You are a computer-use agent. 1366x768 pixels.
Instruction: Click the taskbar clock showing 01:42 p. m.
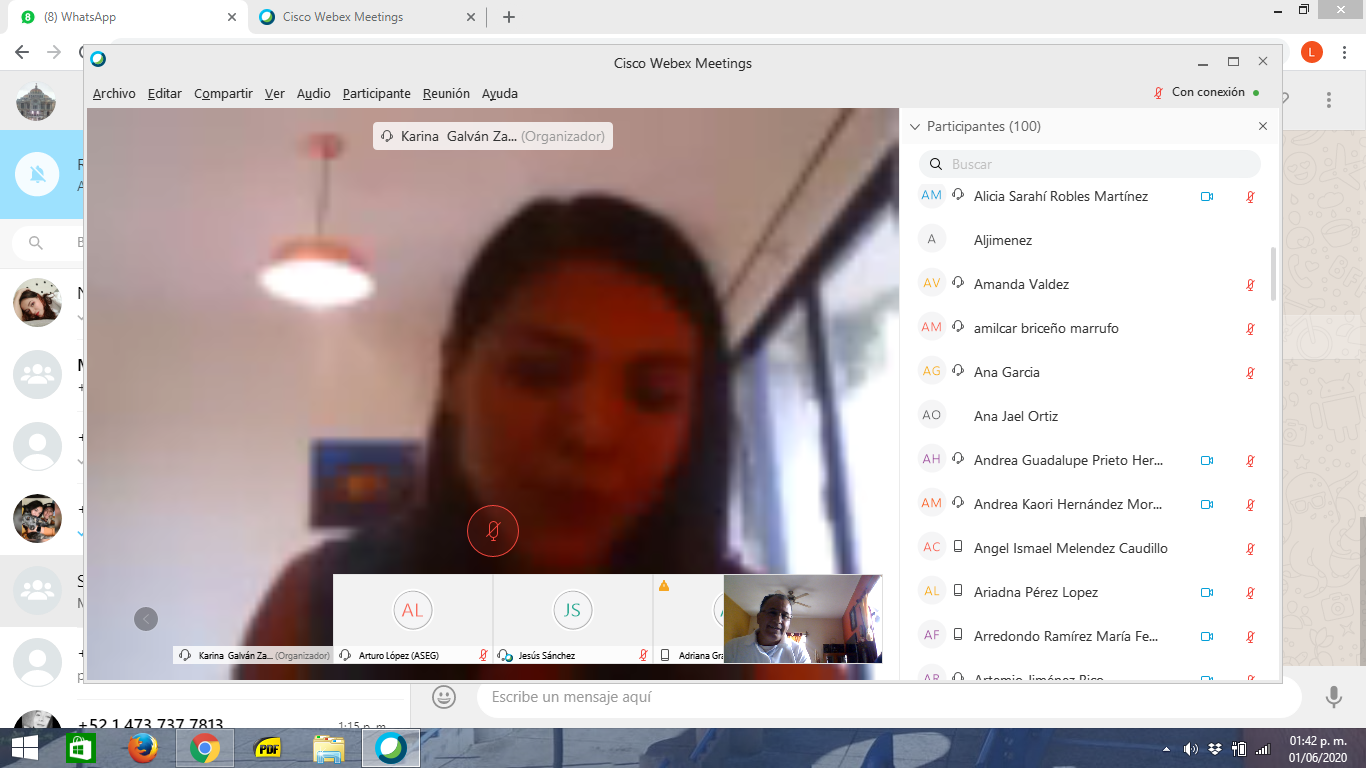point(1317,748)
